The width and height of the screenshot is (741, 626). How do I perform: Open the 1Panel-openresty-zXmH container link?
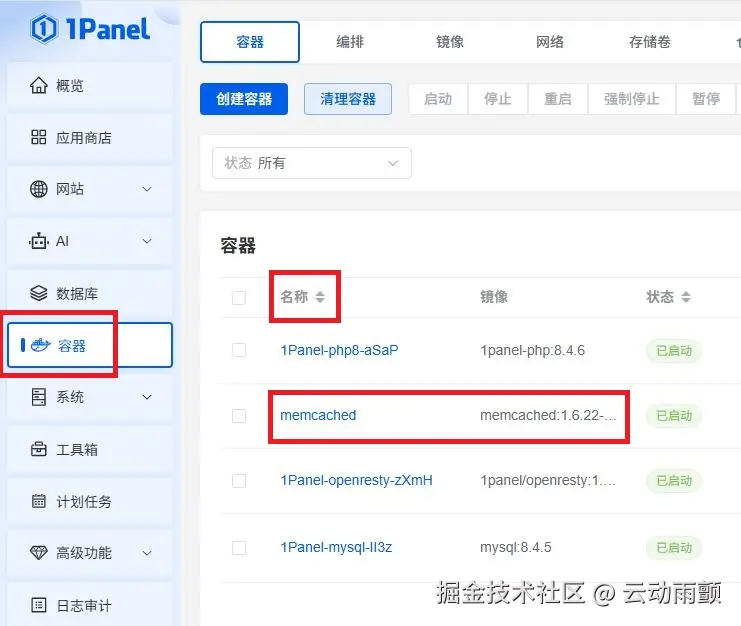pos(356,480)
